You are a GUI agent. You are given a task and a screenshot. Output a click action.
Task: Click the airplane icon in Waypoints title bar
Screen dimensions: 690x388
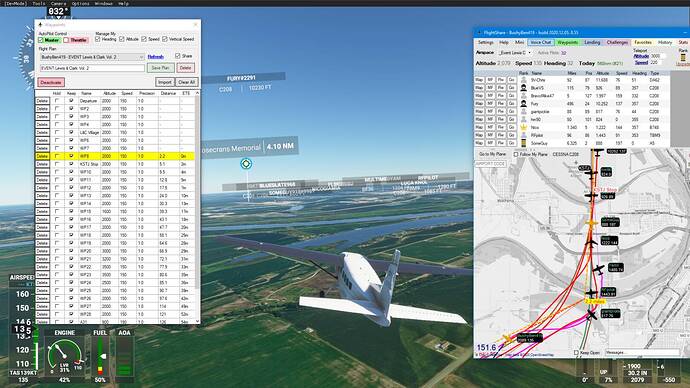click(40, 25)
